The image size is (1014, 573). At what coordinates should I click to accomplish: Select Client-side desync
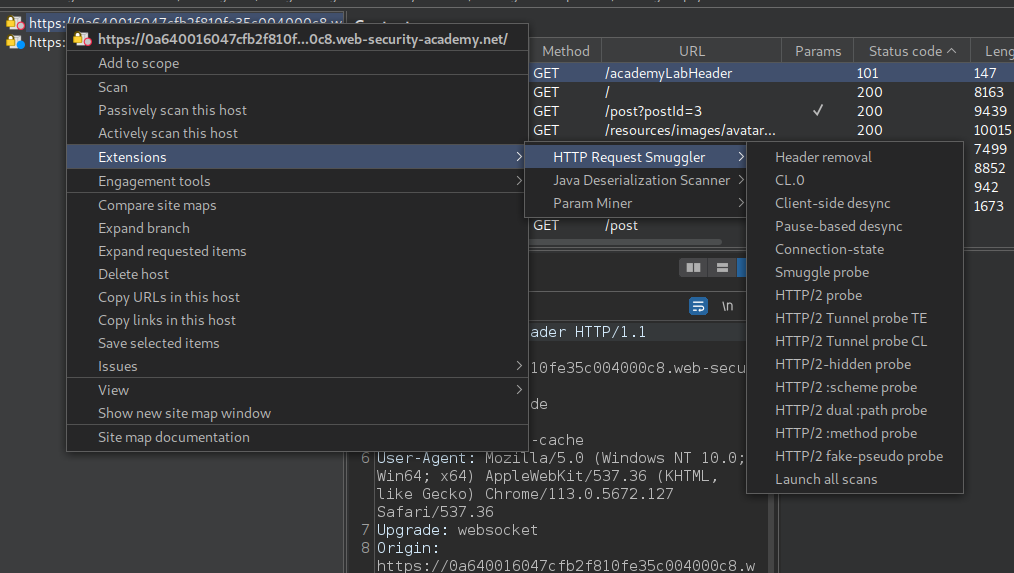(x=855, y=203)
